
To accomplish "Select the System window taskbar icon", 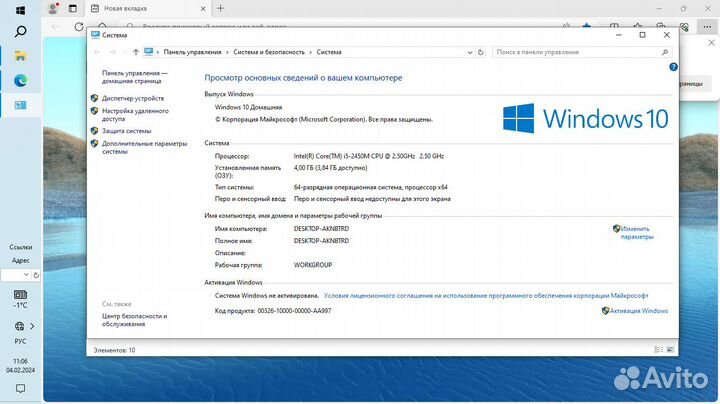I will [20, 105].
